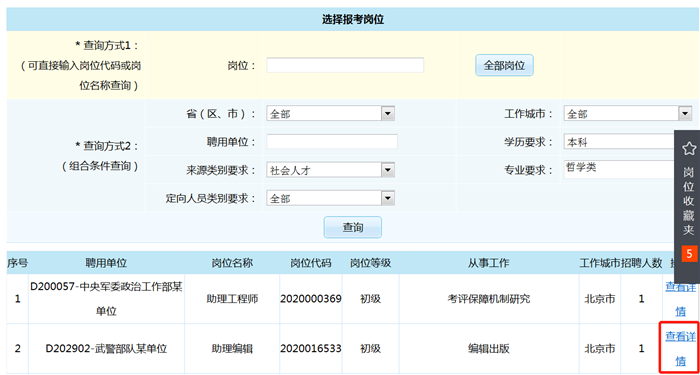Click the 全部岗位 button
Image resolution: width=700 pixels, height=375 pixels.
(x=504, y=66)
